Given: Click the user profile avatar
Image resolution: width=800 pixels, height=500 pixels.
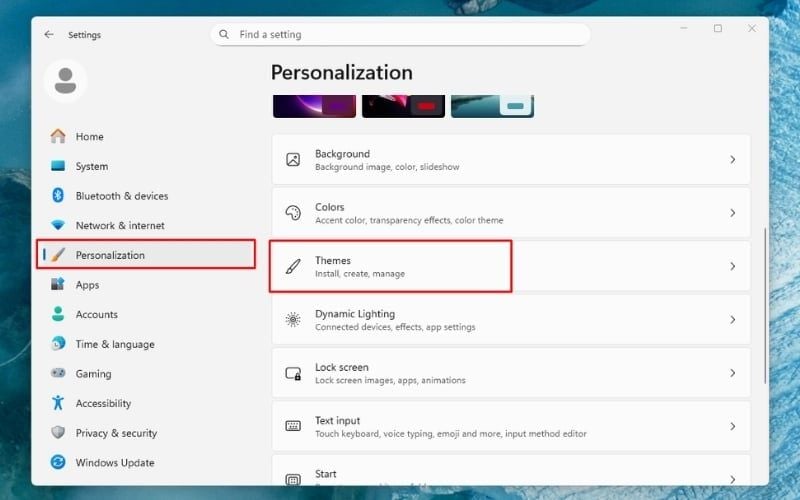Looking at the screenshot, I should click(65, 81).
